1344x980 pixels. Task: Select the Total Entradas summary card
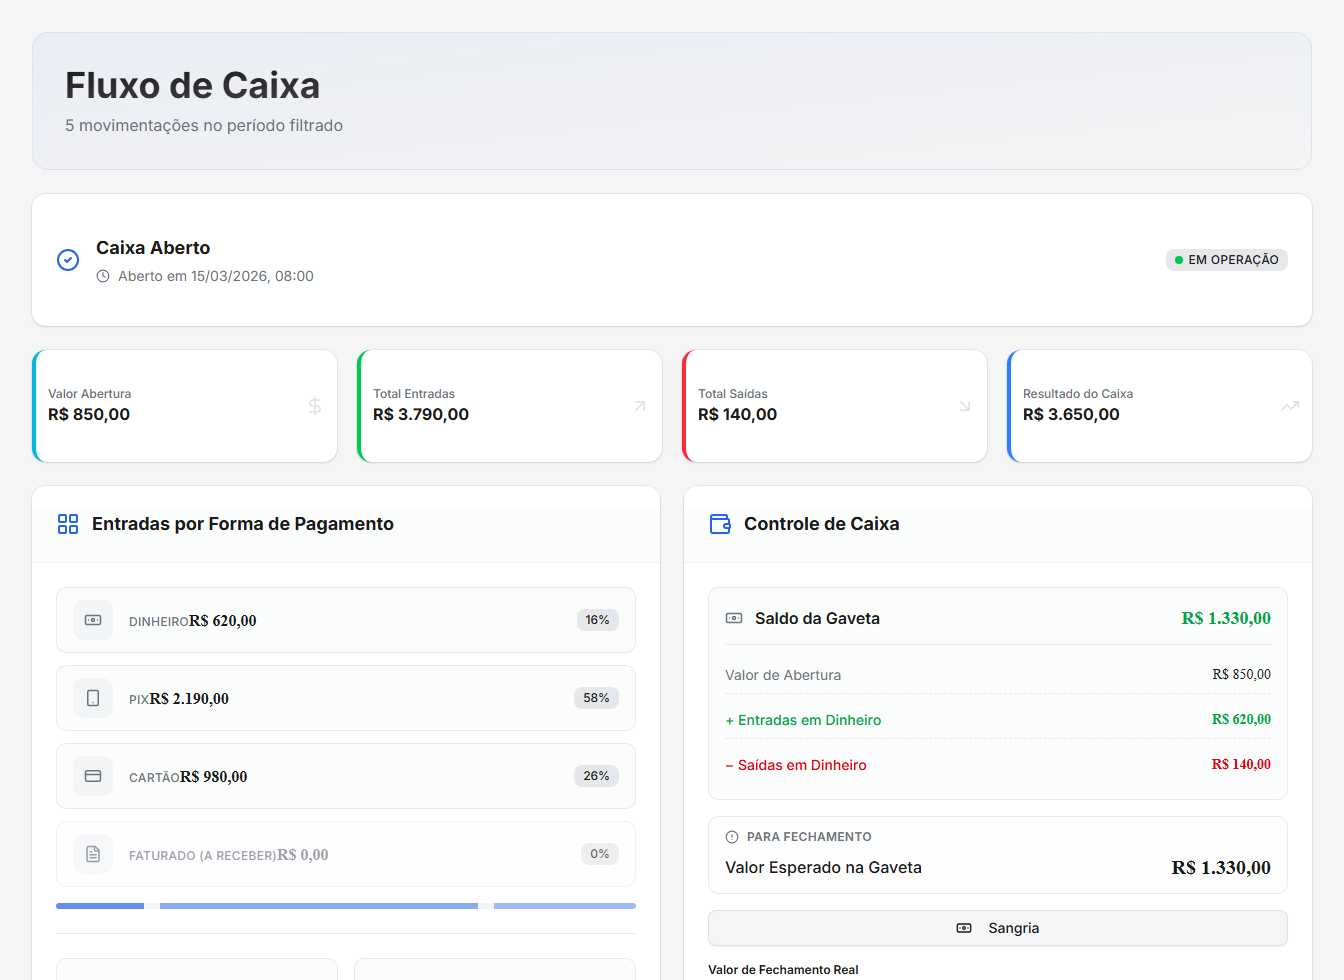click(510, 406)
